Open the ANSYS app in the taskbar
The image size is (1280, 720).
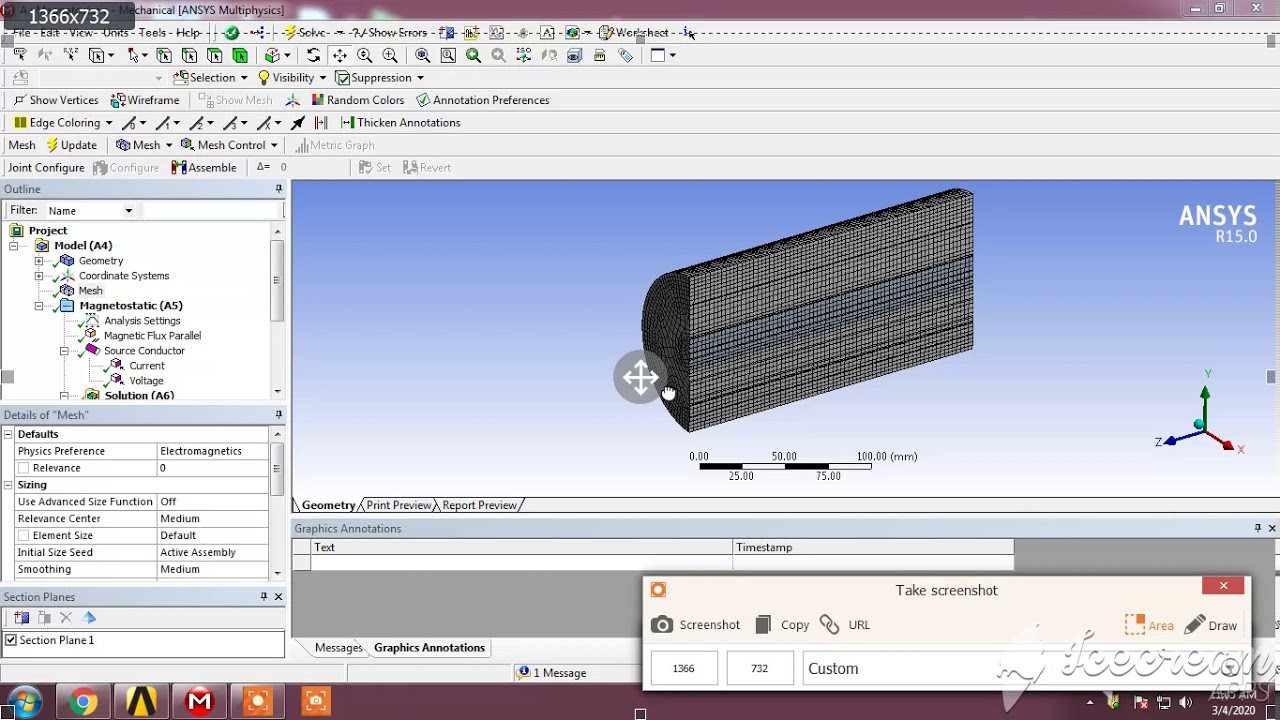(141, 702)
